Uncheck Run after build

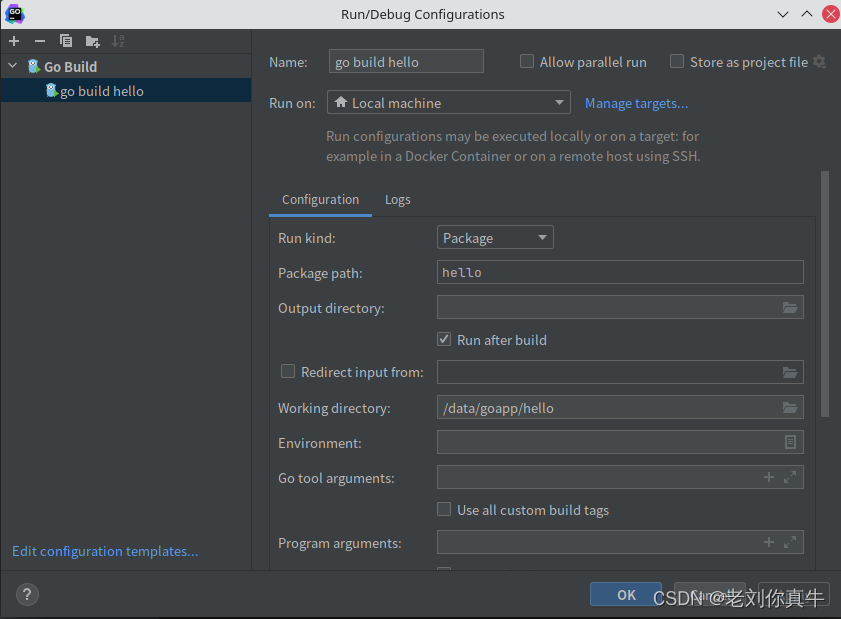click(443, 339)
